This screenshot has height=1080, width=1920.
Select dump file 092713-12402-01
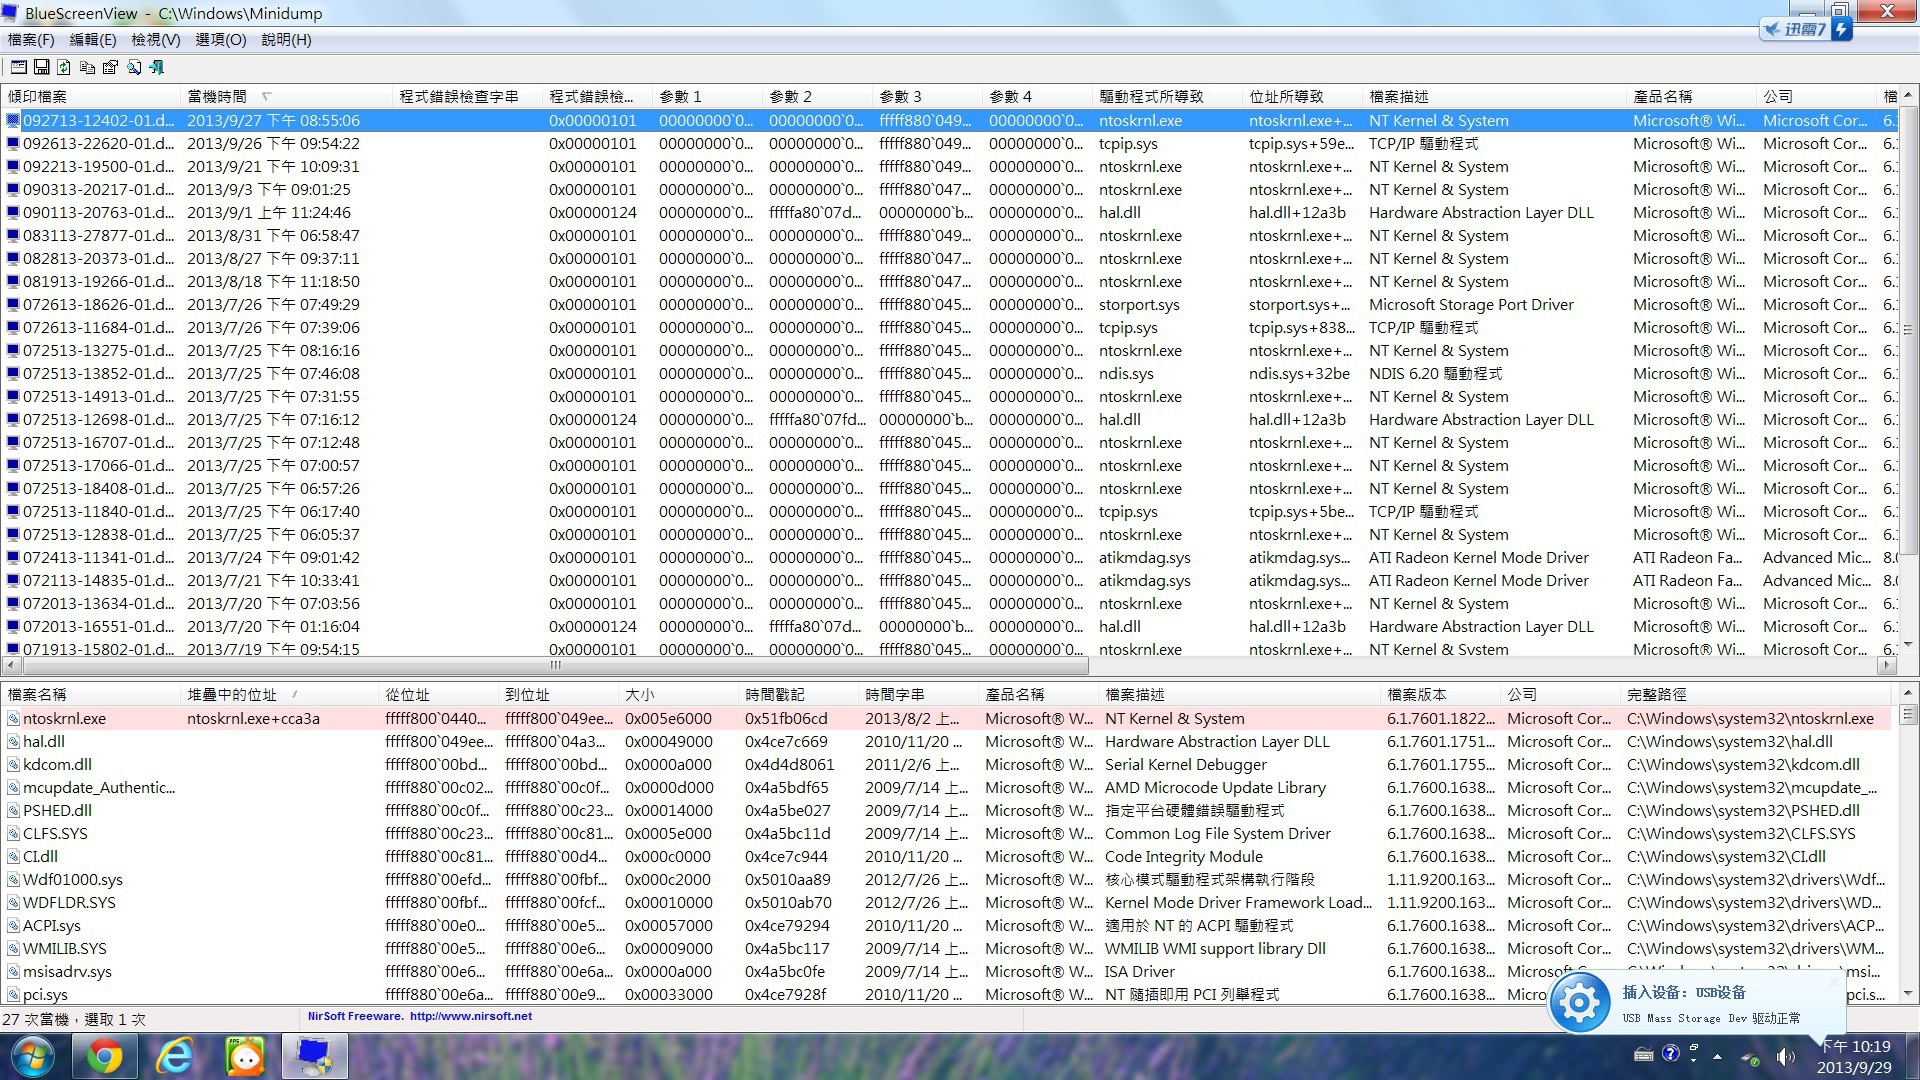tap(950, 120)
